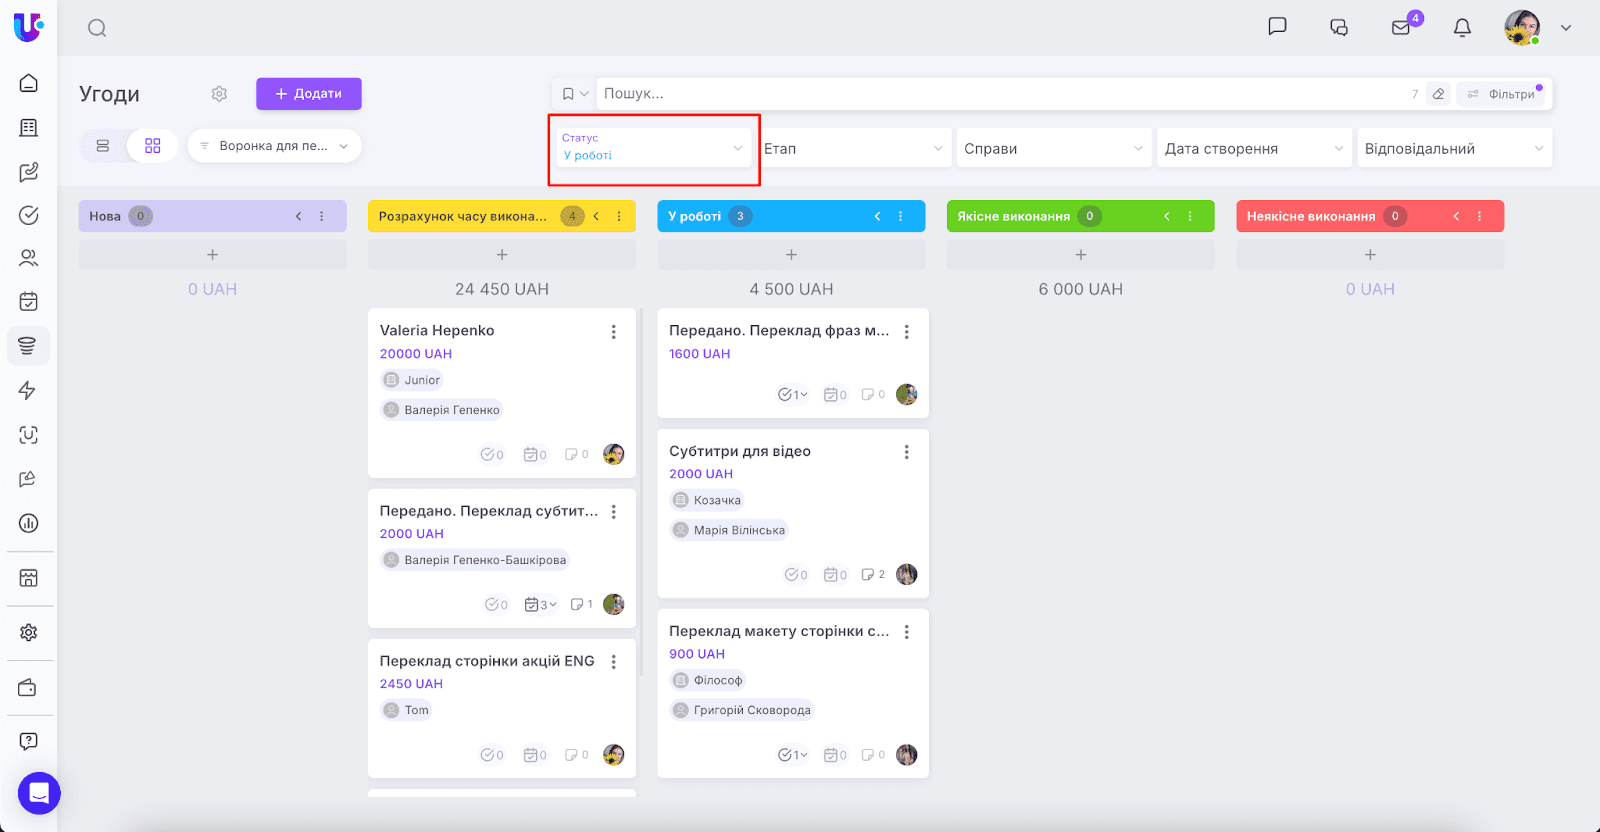Open the Статус filter dropdown
The image size is (1600, 832).
[652, 148]
